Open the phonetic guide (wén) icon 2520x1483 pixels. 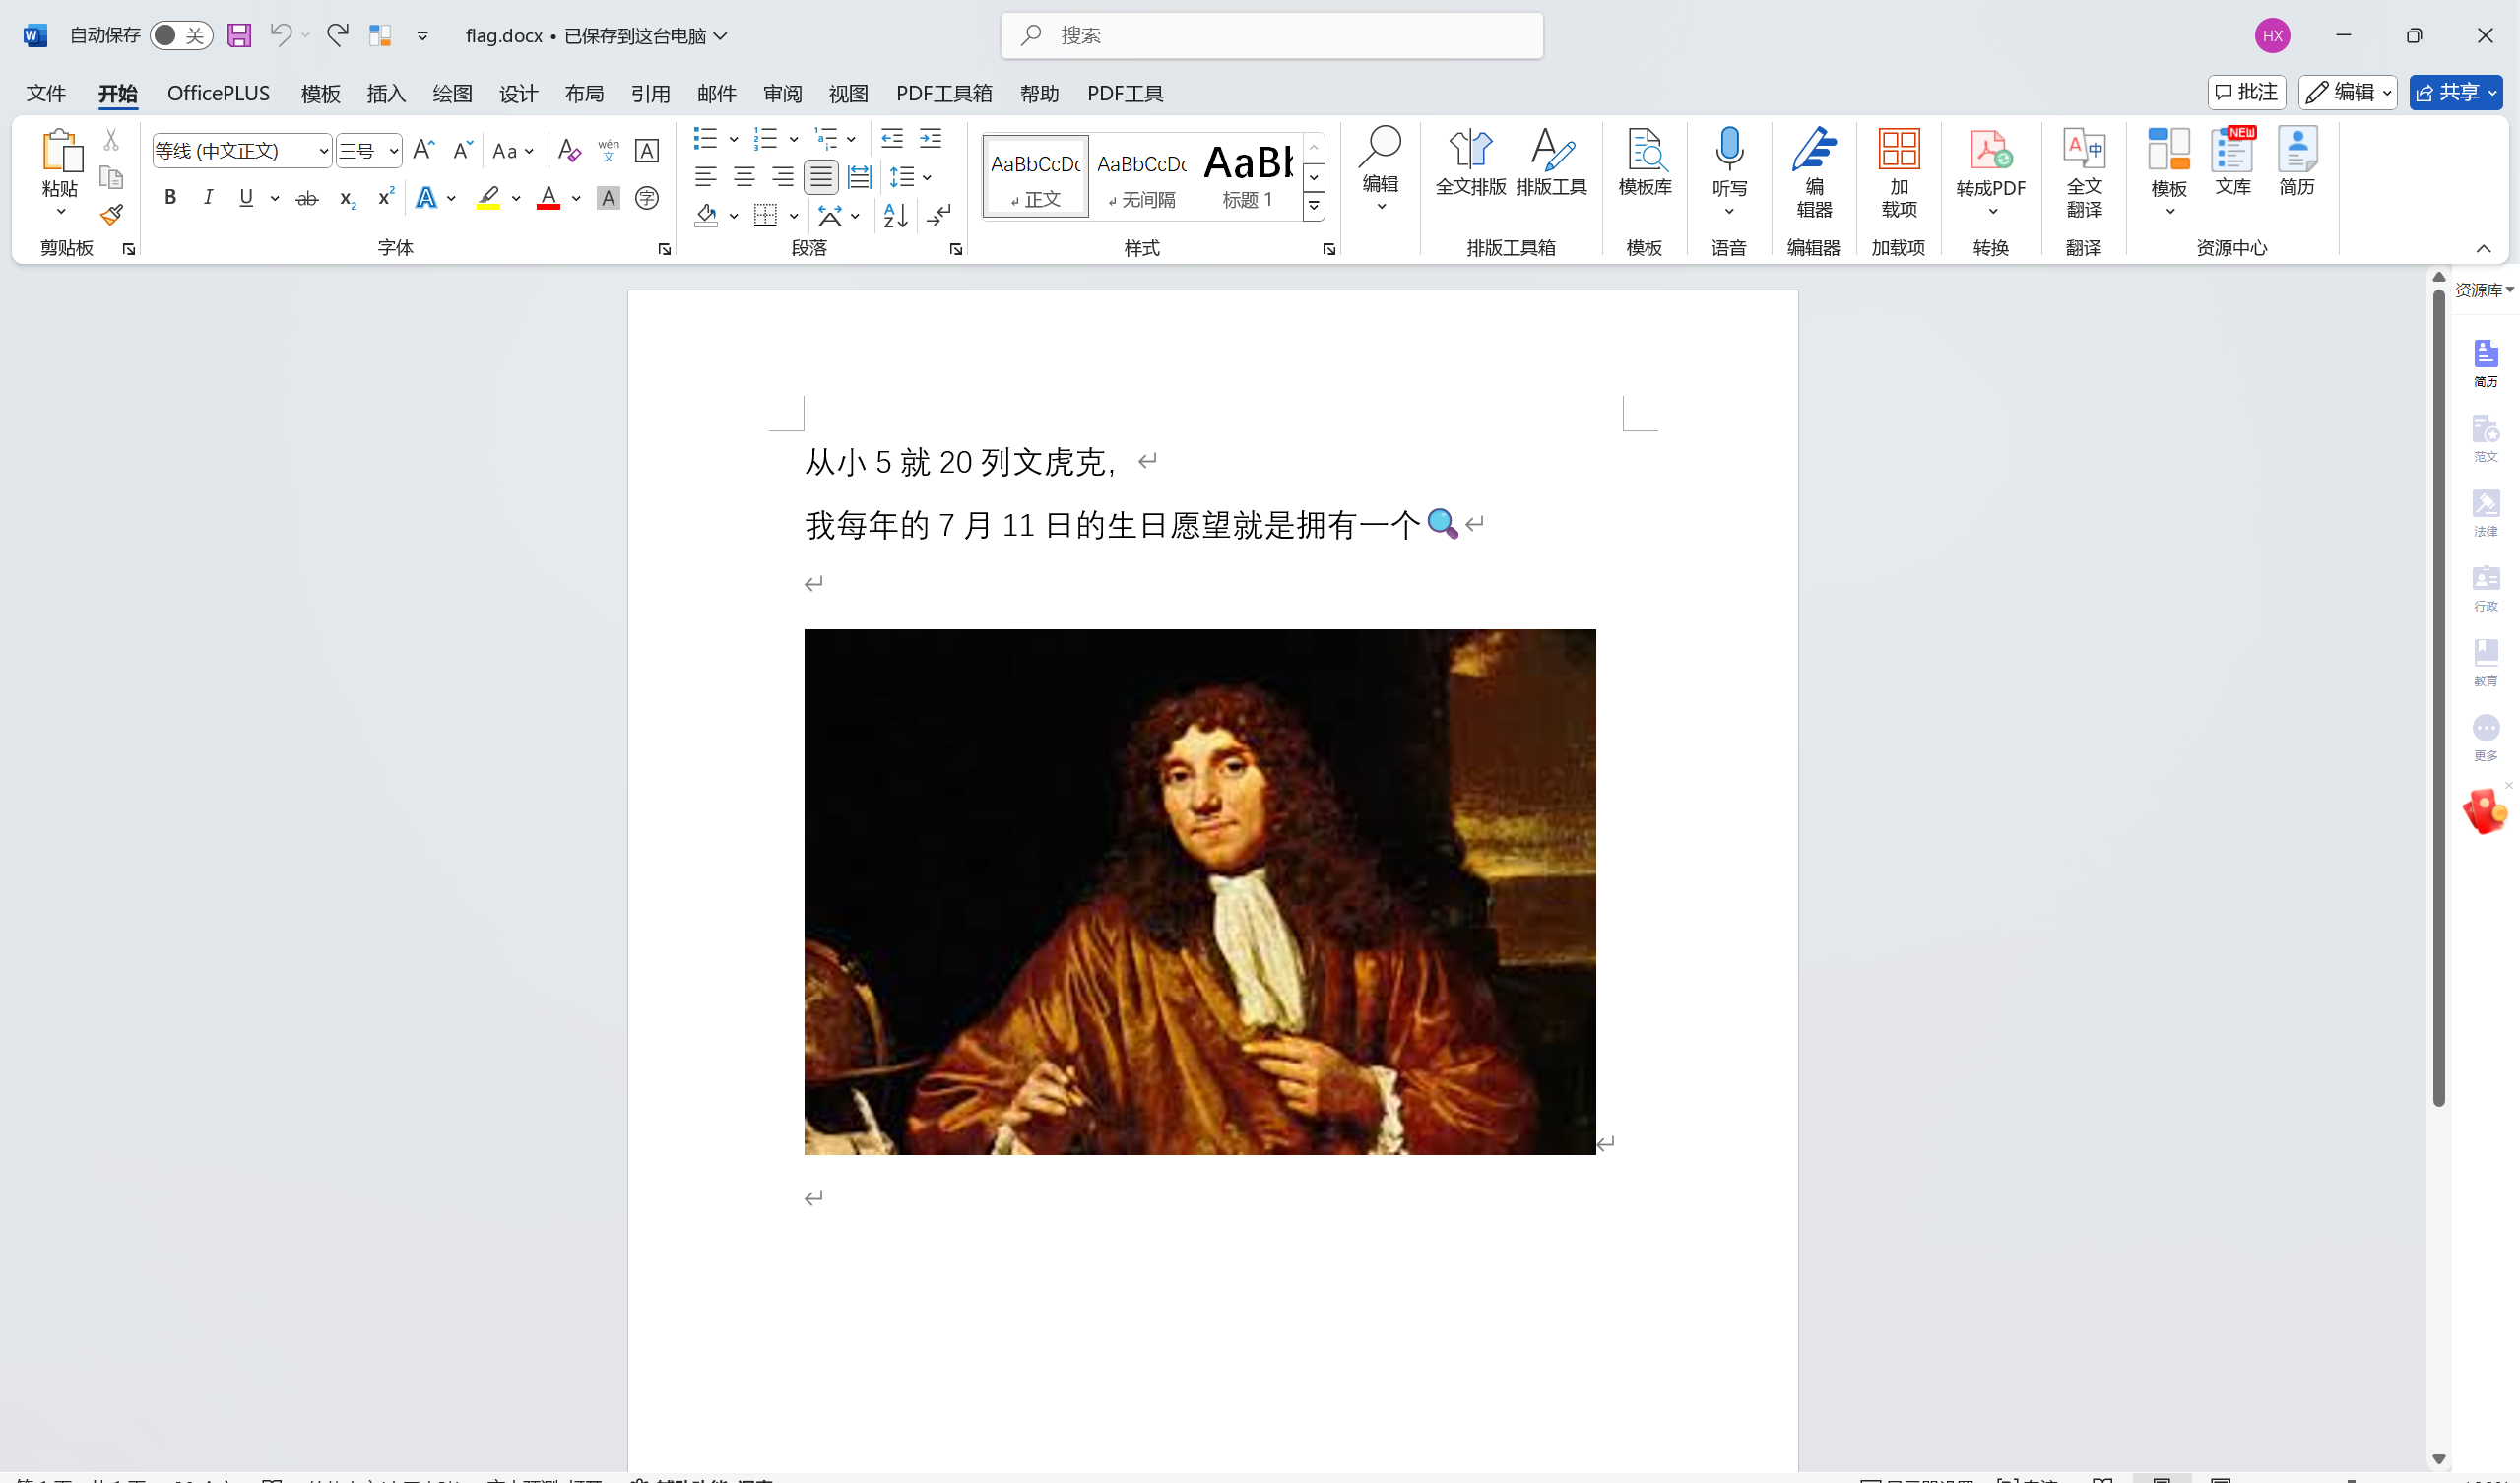point(608,150)
